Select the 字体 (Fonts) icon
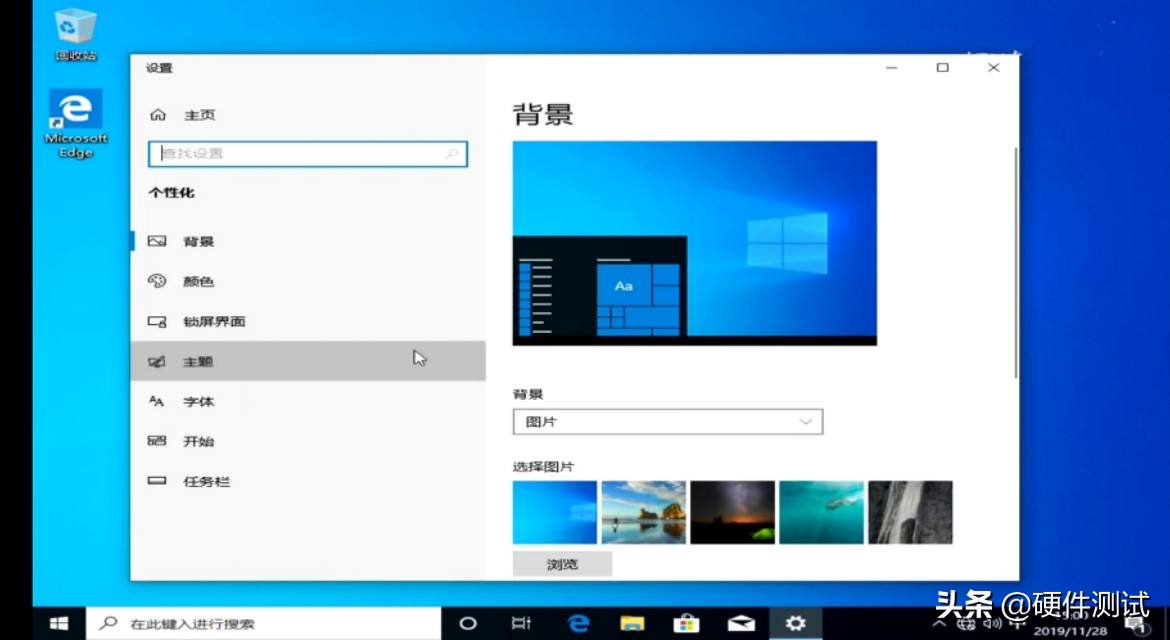The image size is (1170, 640). 157,401
